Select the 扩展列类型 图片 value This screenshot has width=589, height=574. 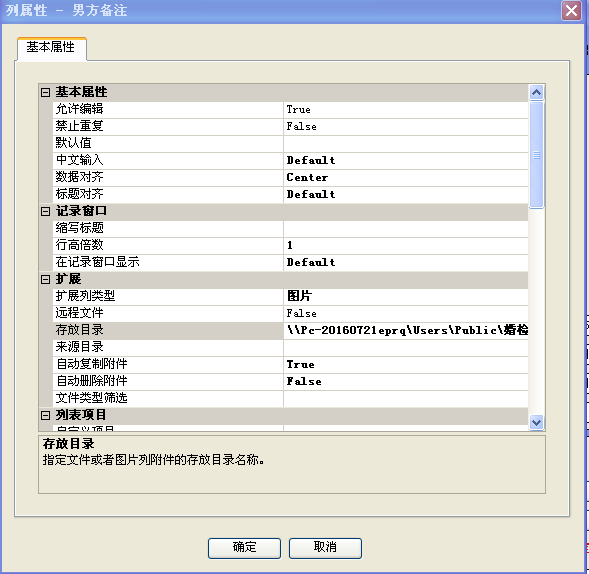pyautogui.click(x=406, y=297)
